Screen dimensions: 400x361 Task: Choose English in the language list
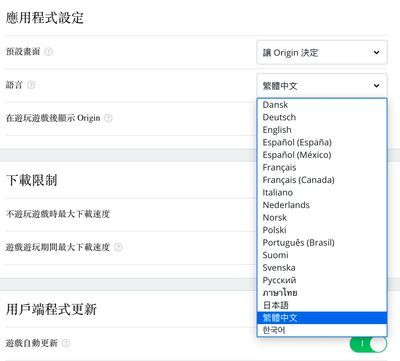click(322, 130)
